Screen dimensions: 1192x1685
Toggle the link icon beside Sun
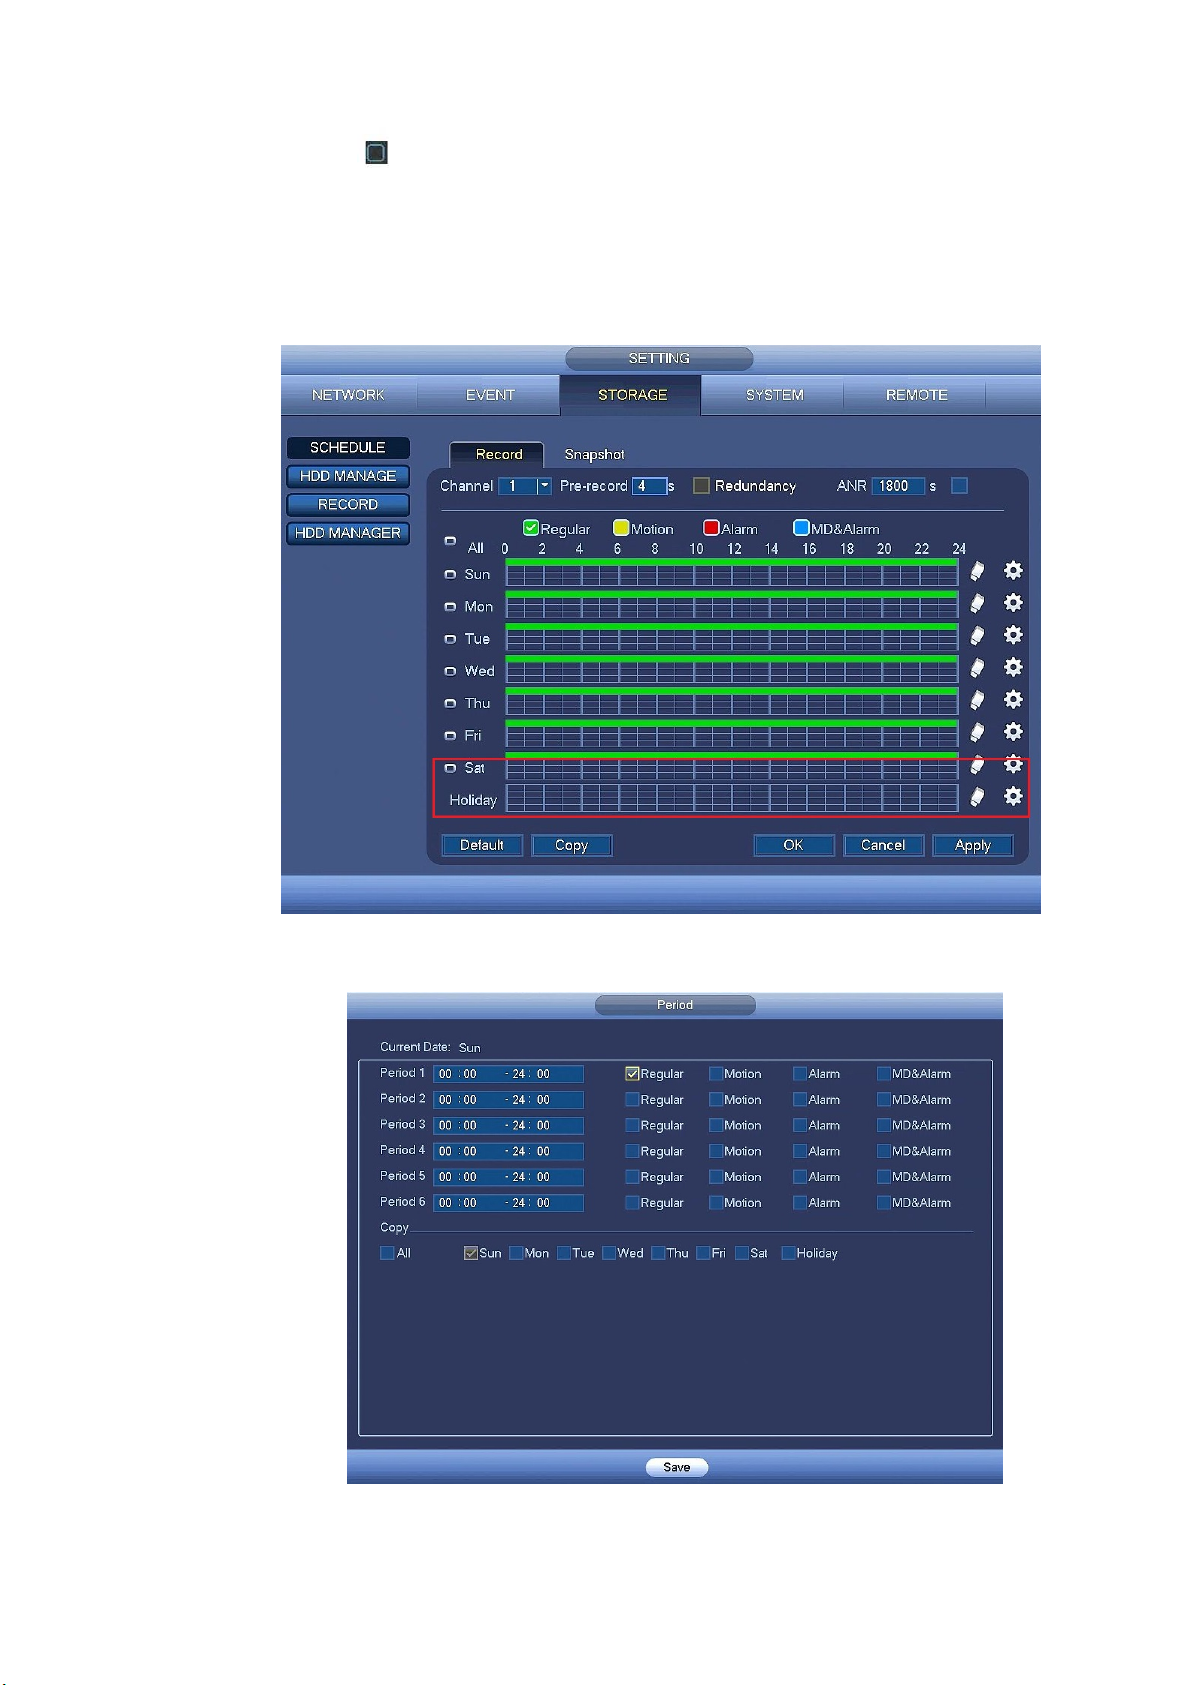click(x=450, y=575)
